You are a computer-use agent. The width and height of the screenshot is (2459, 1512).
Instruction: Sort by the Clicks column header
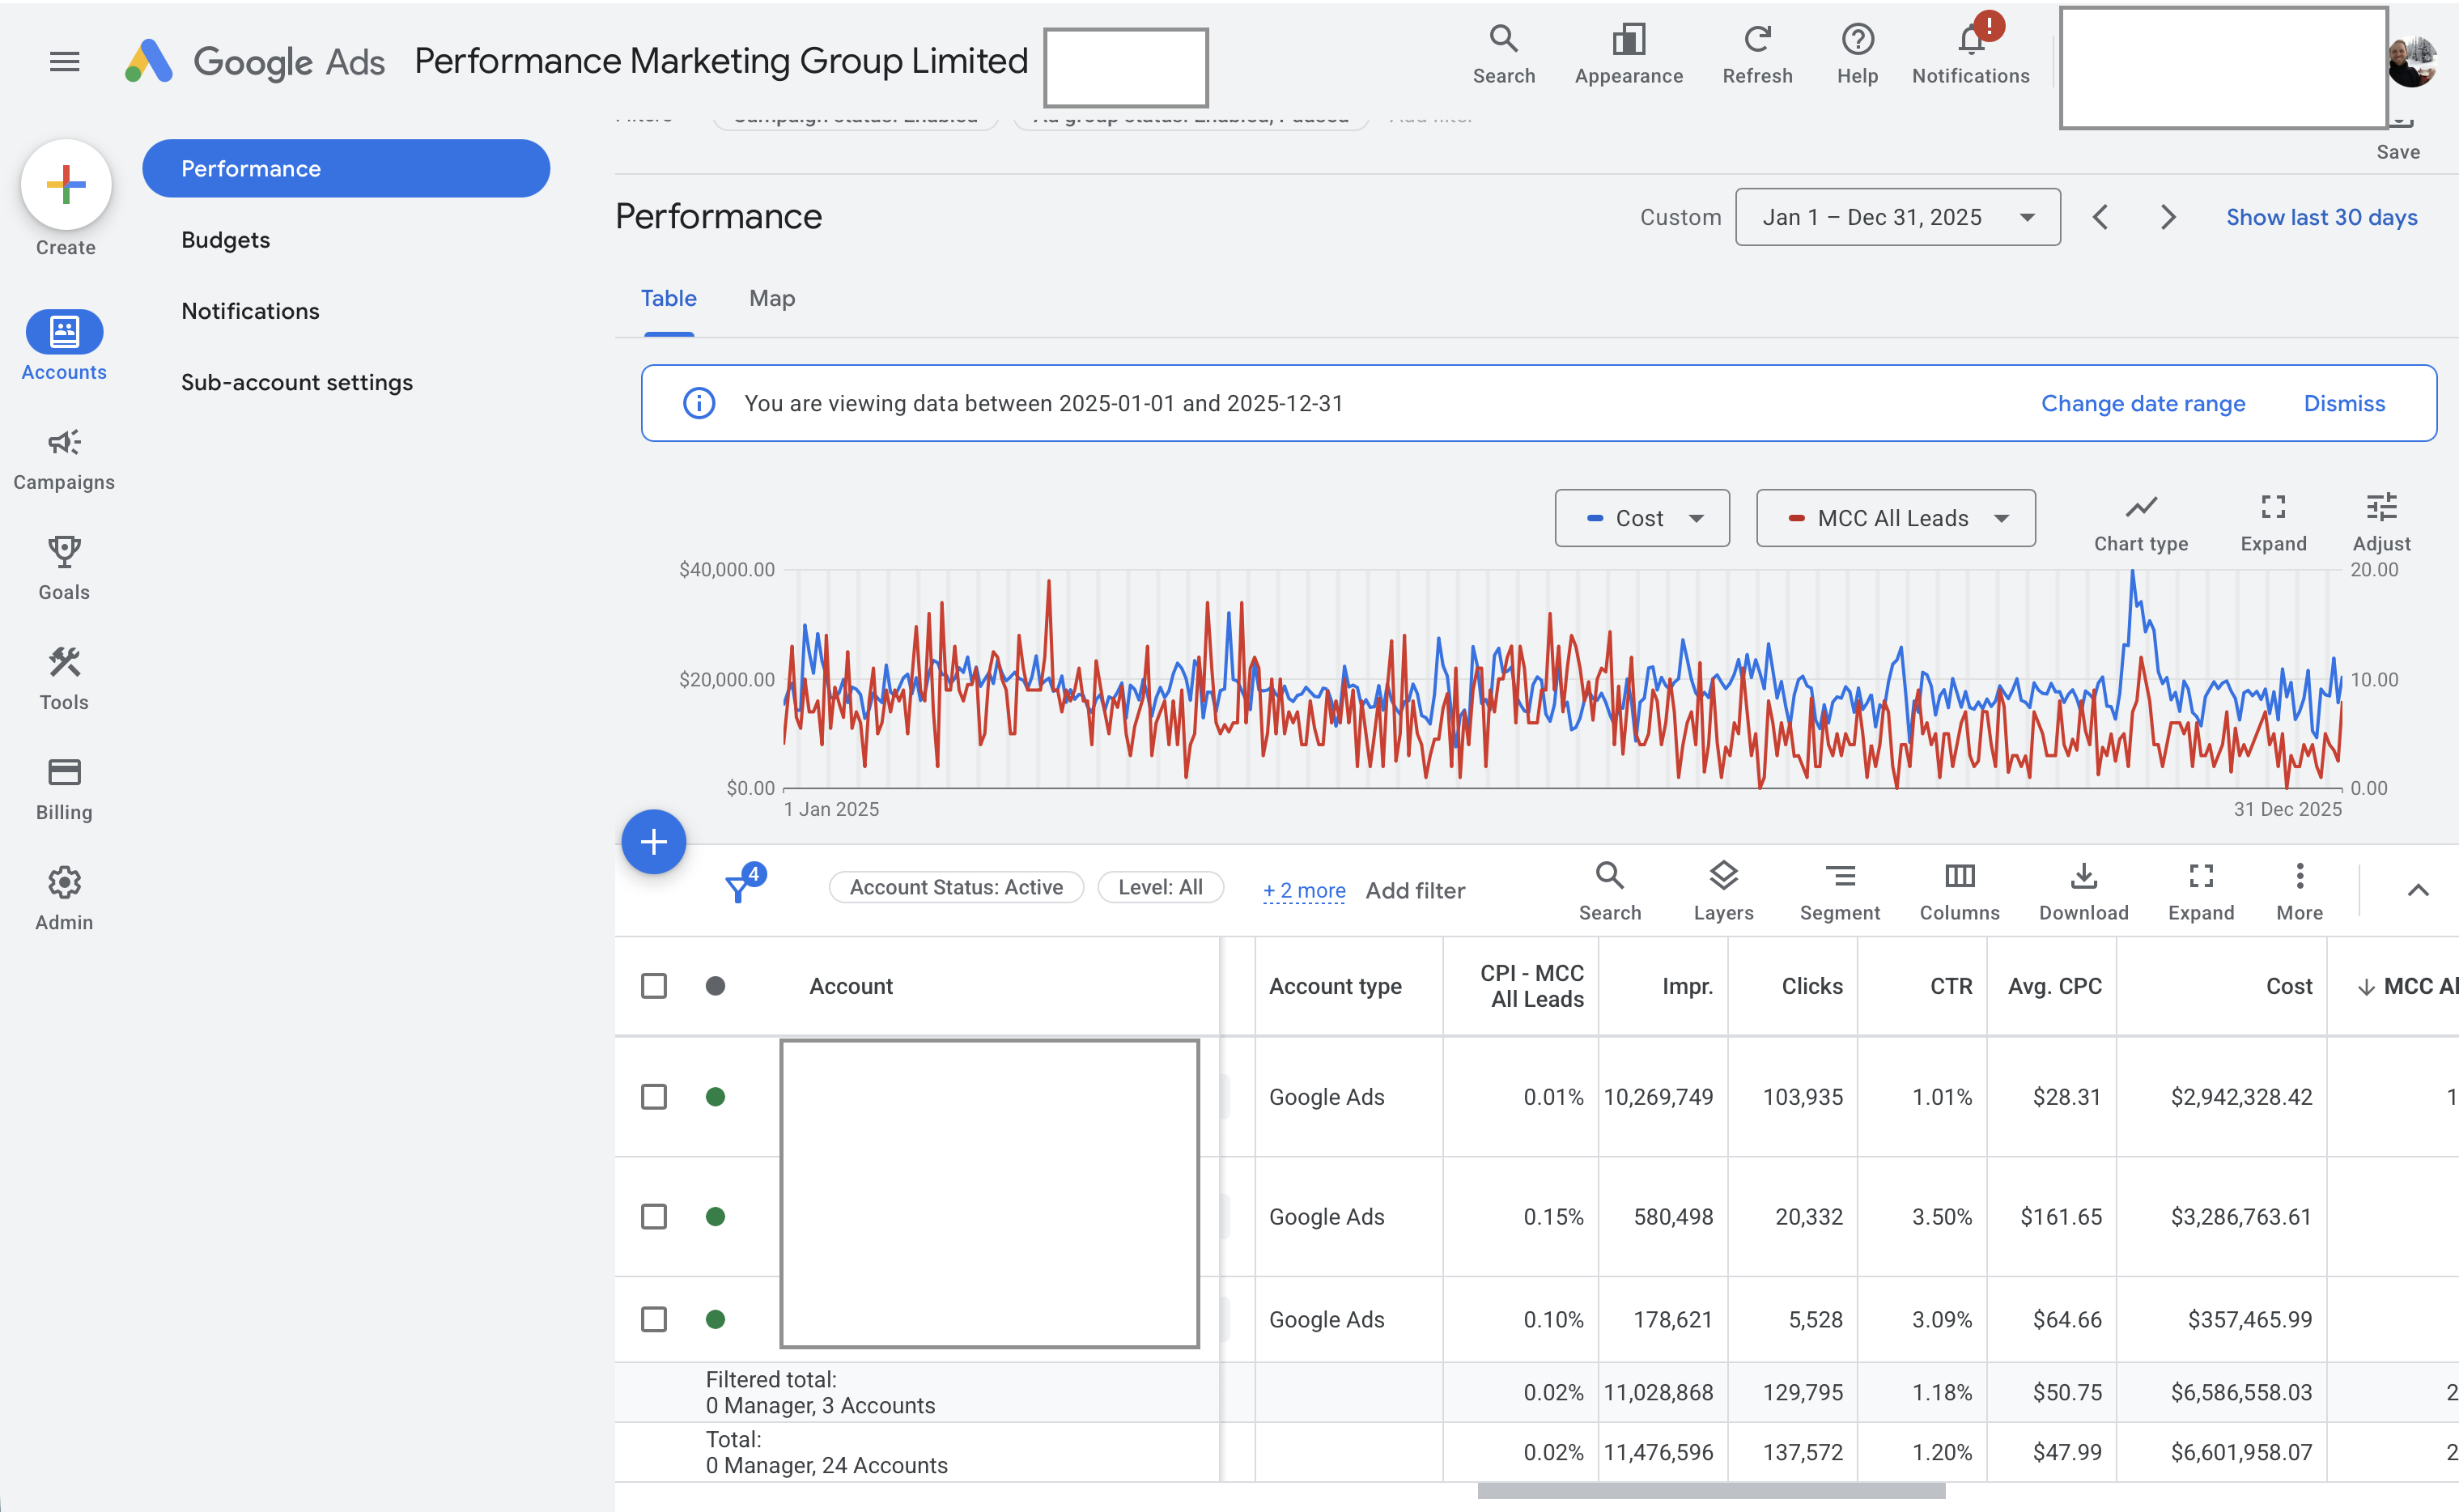coord(1811,986)
